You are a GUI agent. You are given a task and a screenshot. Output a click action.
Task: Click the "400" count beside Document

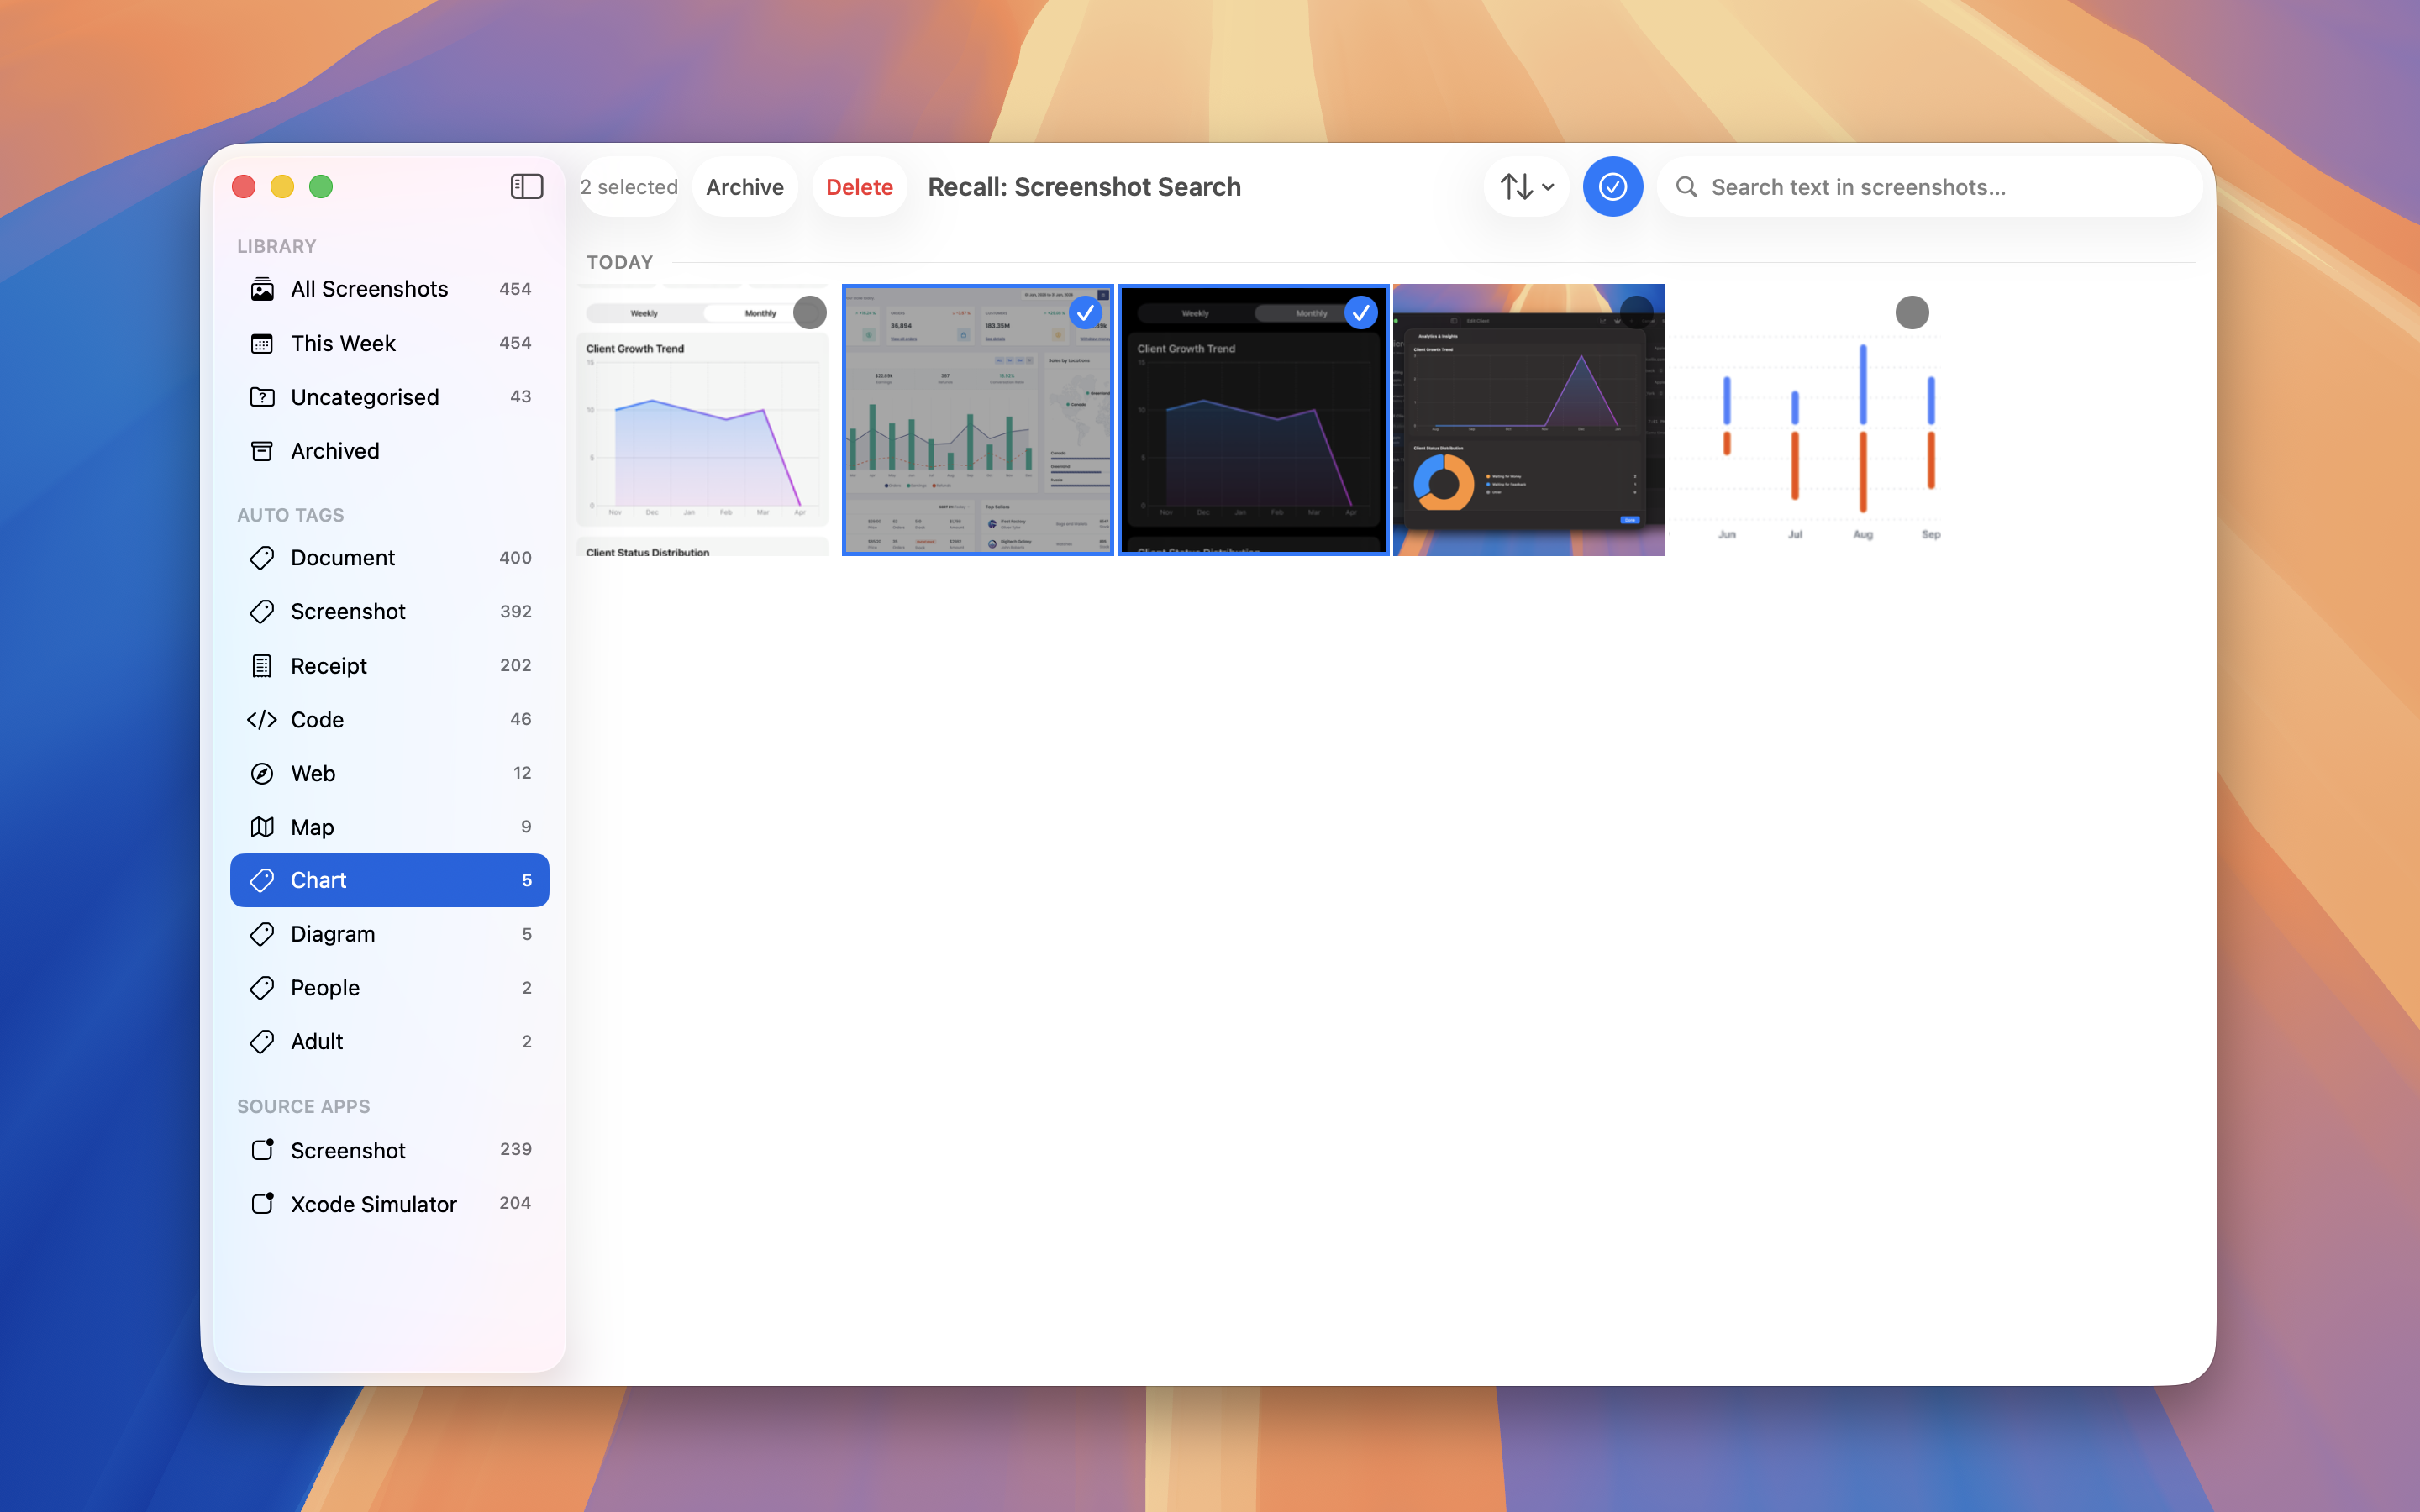click(515, 558)
